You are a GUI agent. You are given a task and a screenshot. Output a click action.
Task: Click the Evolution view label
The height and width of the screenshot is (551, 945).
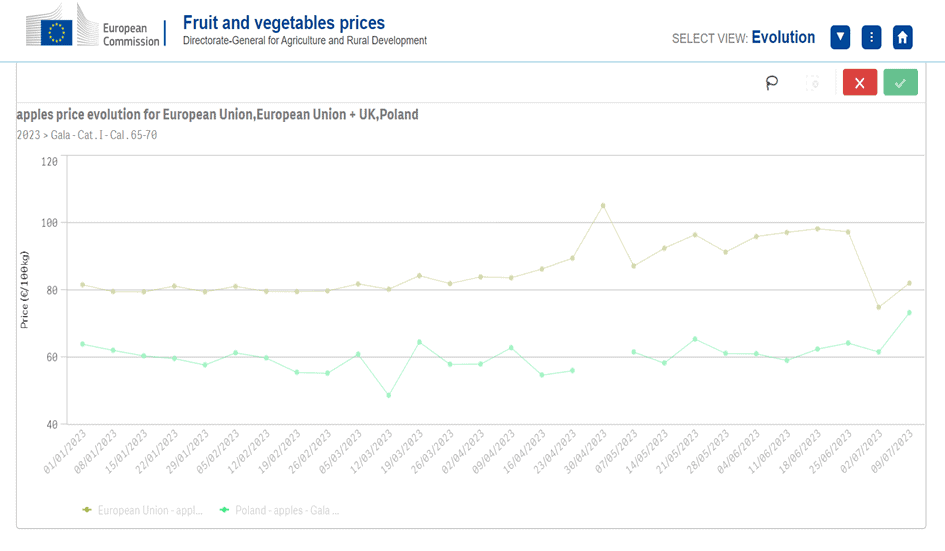pyautogui.click(x=783, y=37)
